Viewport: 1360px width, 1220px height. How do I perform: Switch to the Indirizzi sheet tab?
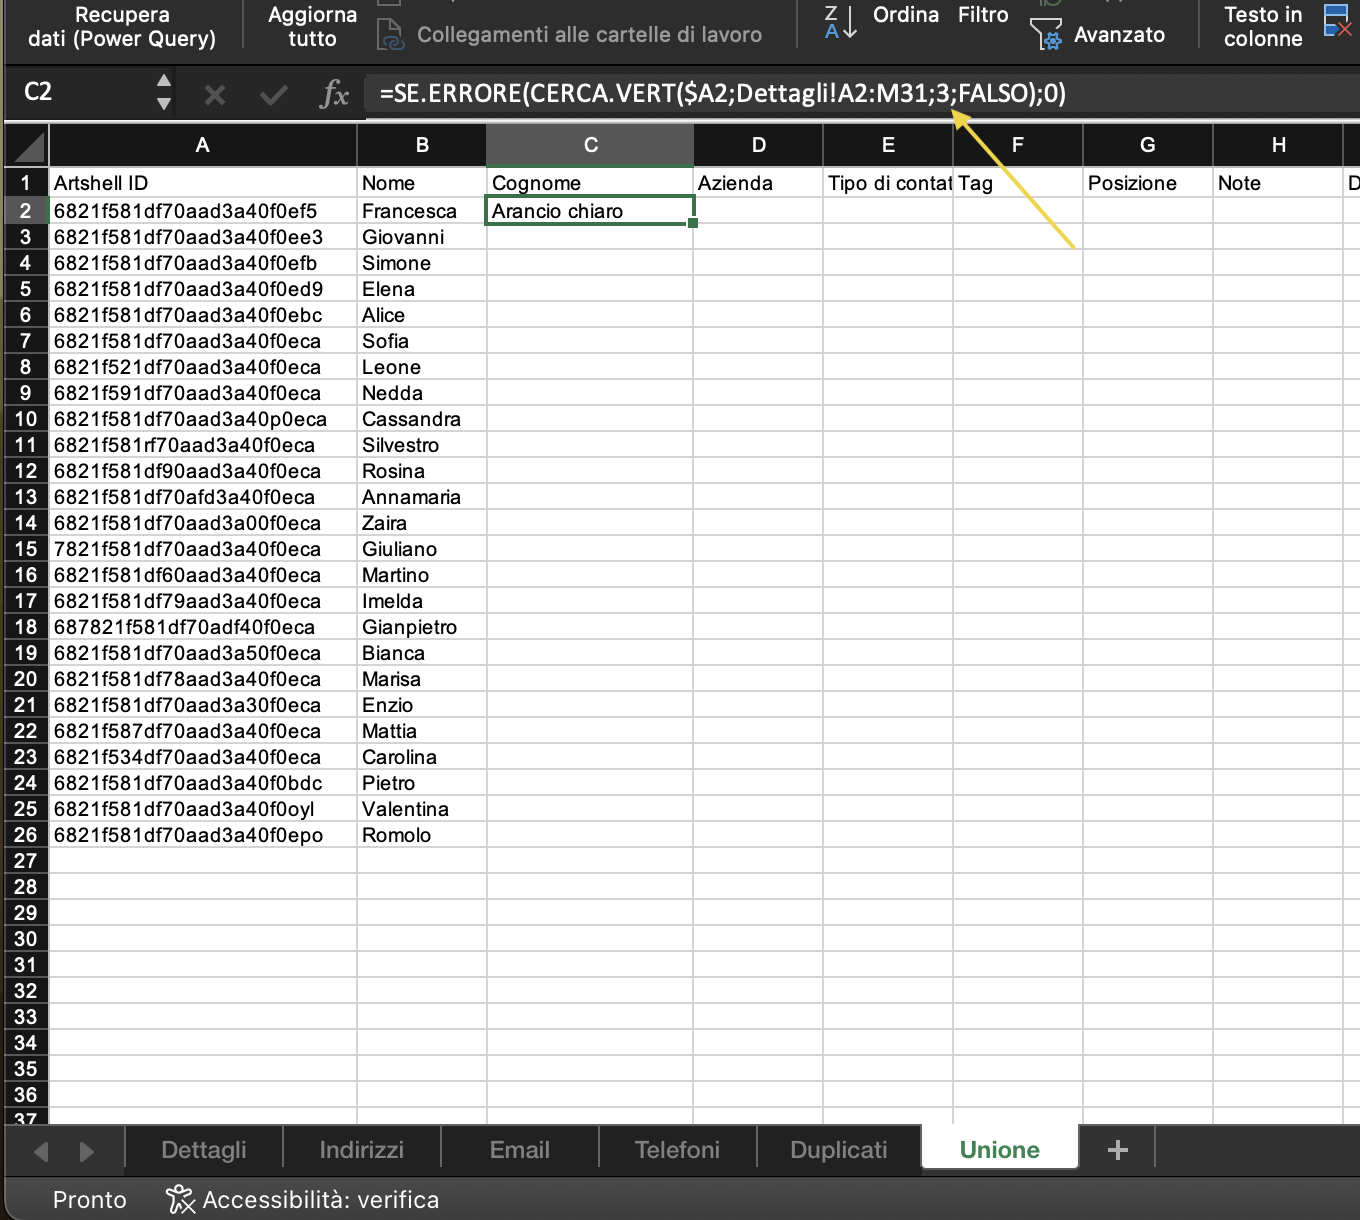point(362,1150)
